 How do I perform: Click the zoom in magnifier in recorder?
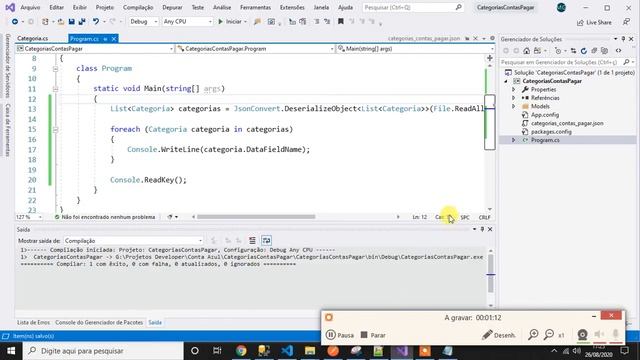533,335
